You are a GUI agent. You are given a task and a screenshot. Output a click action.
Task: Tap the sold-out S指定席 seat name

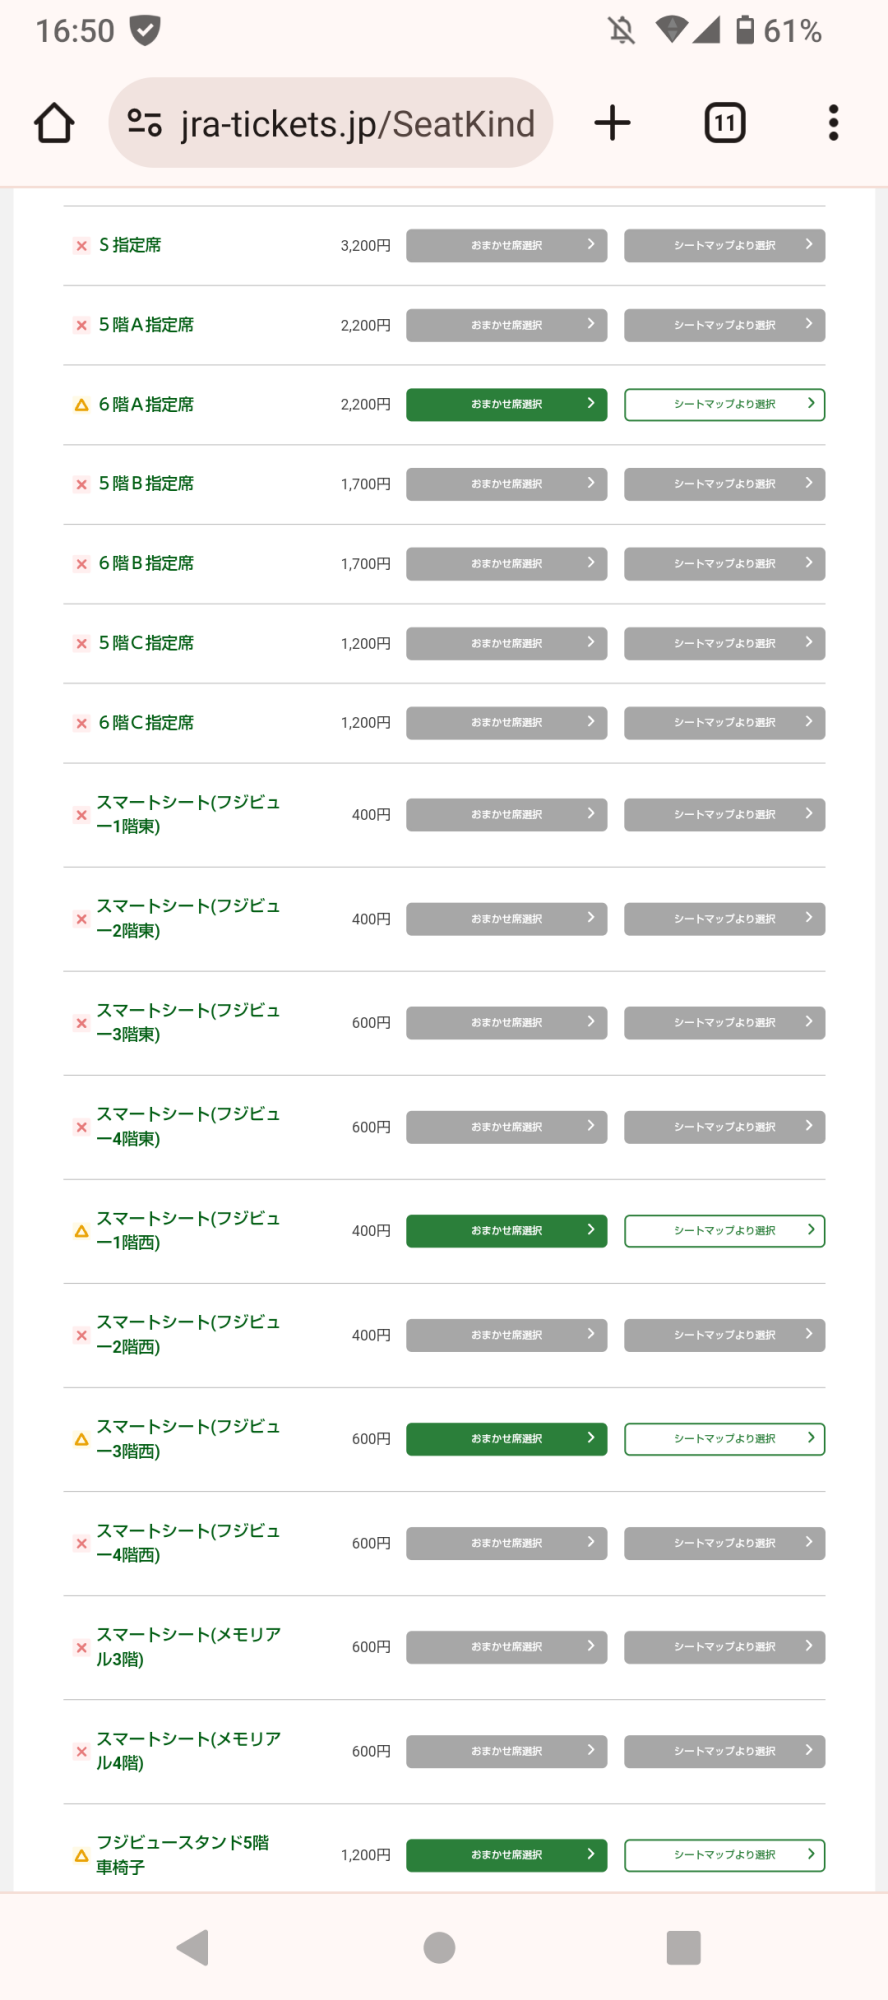pyautogui.click(x=130, y=245)
